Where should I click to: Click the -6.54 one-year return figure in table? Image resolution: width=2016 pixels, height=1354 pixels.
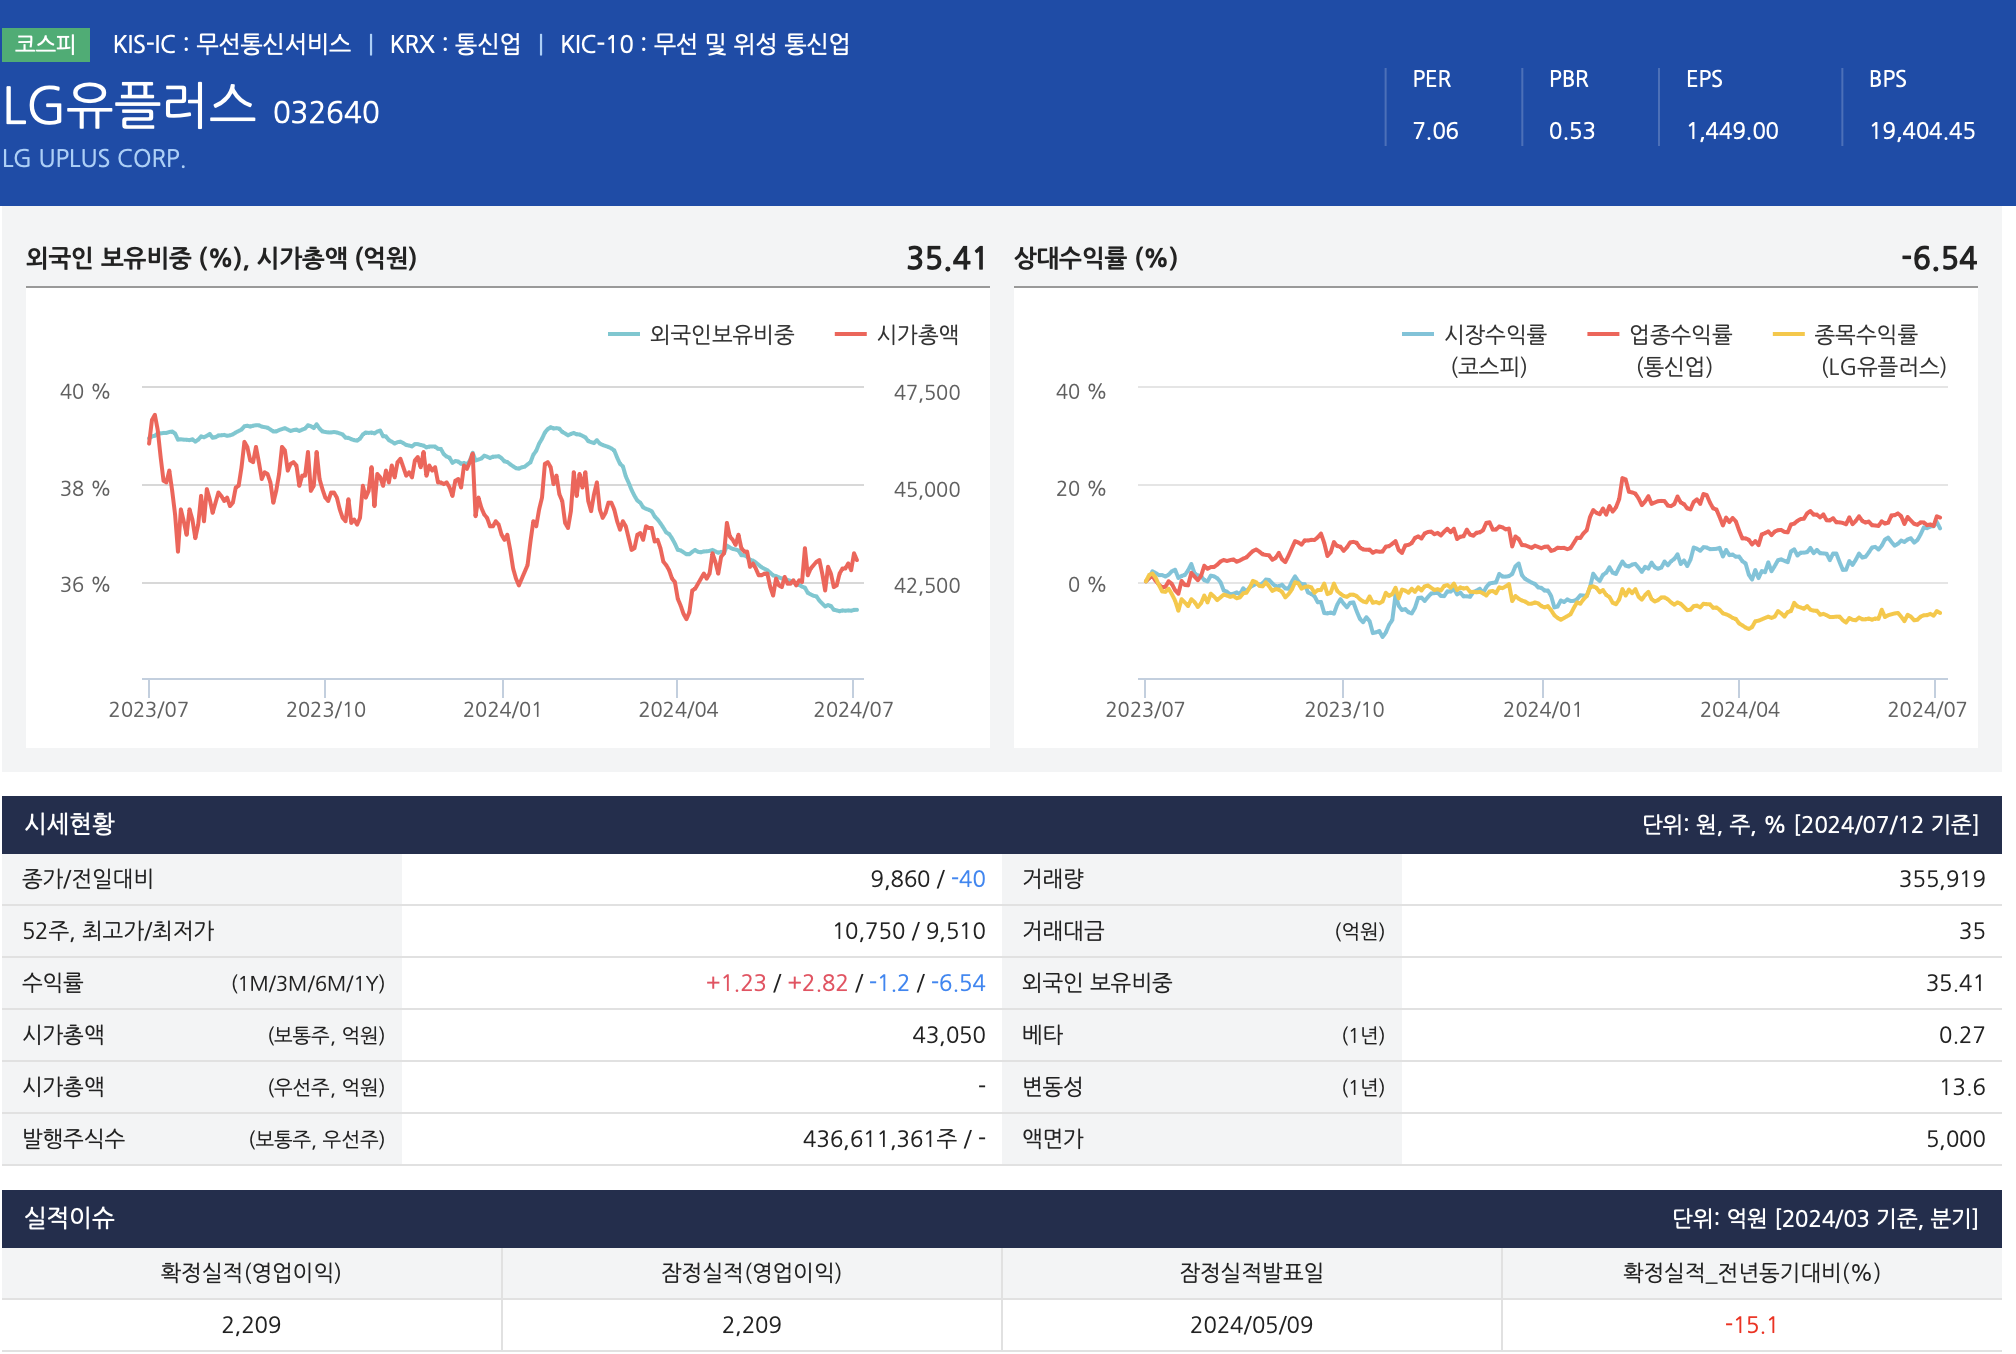[x=958, y=983]
